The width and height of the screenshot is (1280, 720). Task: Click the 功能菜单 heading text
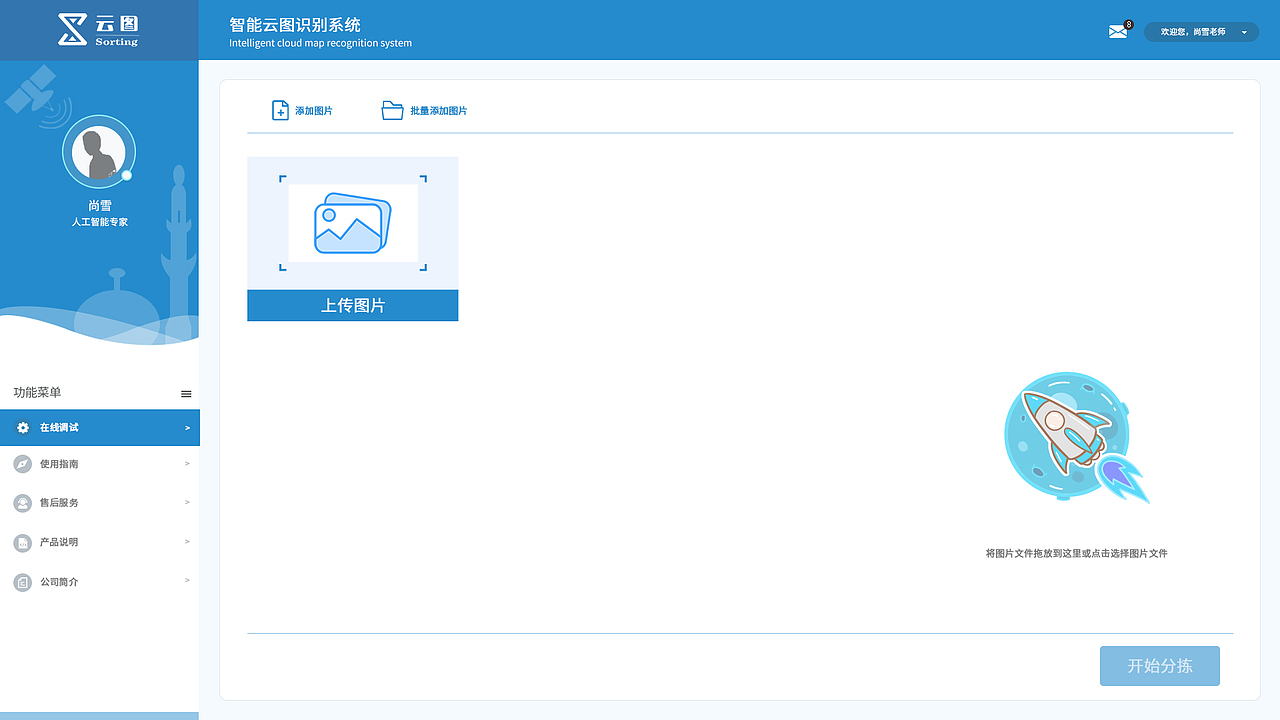pyautogui.click(x=37, y=393)
